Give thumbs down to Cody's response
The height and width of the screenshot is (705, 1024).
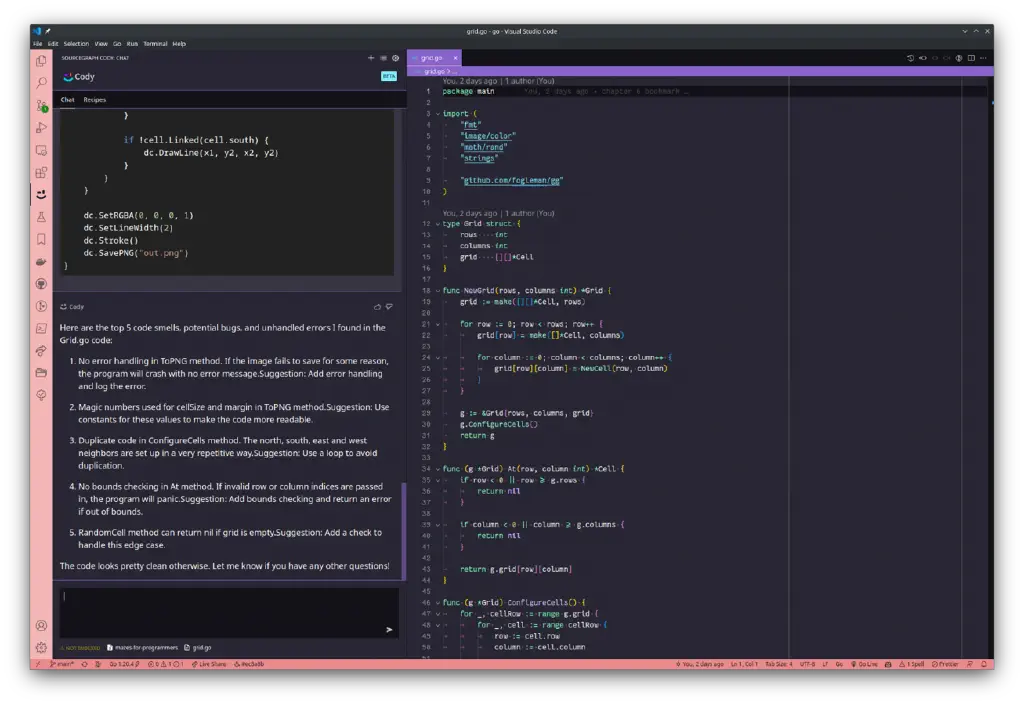coord(389,306)
